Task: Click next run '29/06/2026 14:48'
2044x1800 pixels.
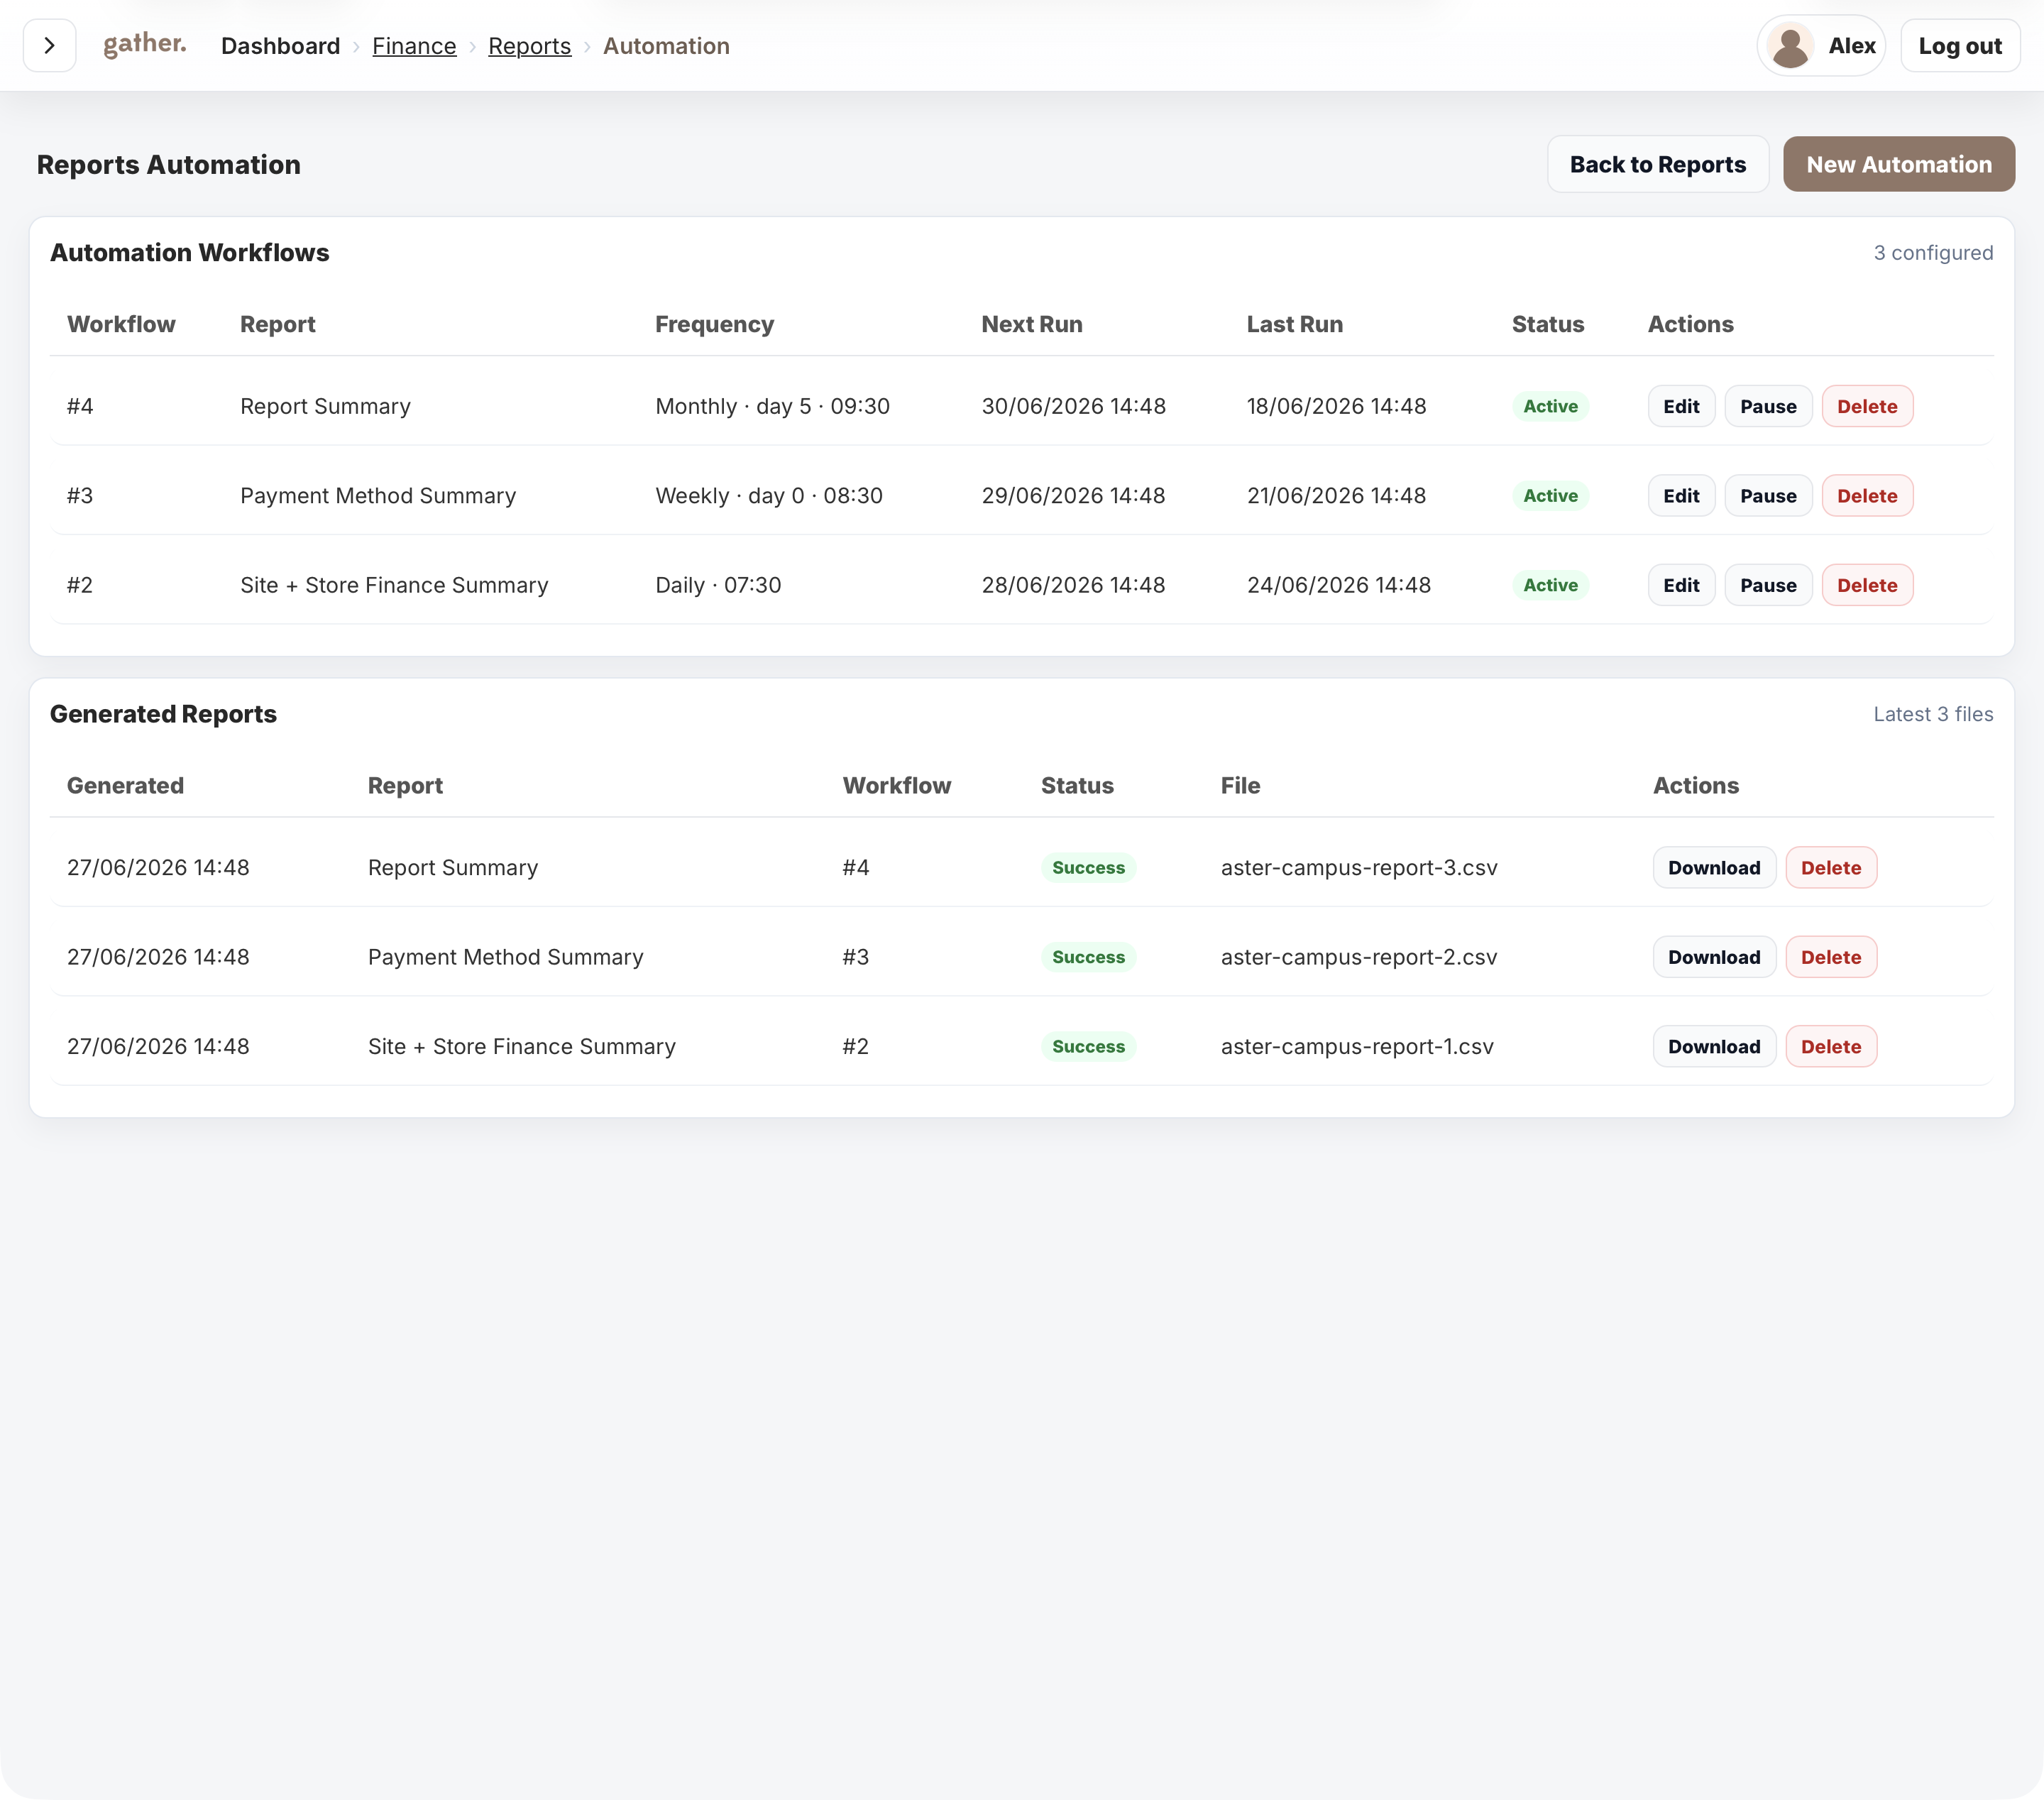Action: (1073, 496)
